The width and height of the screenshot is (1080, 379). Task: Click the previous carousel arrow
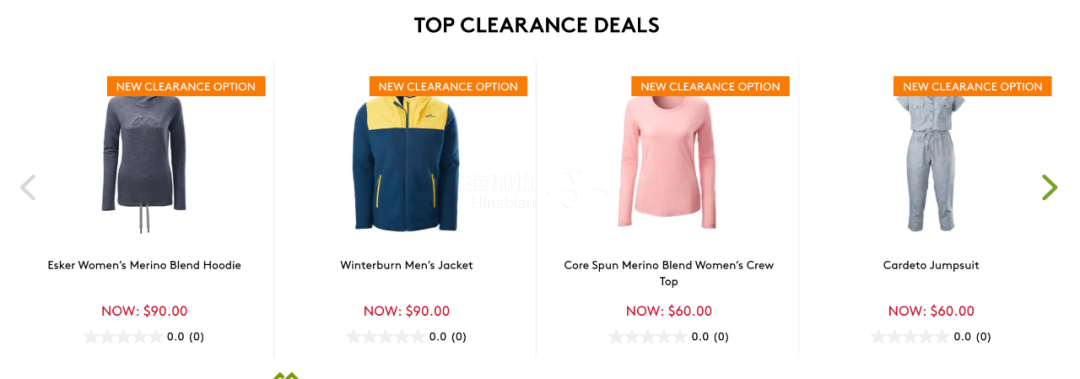pos(28,187)
